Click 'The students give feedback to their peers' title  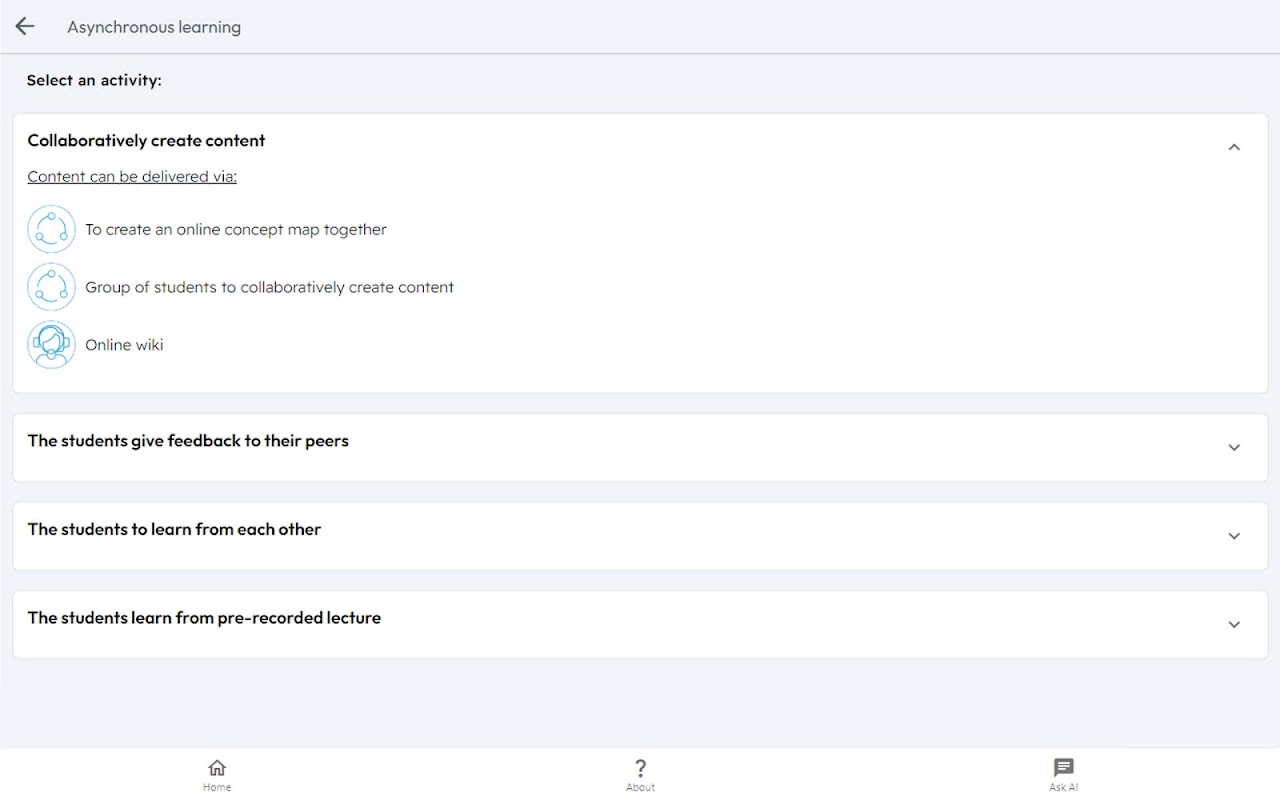point(188,441)
